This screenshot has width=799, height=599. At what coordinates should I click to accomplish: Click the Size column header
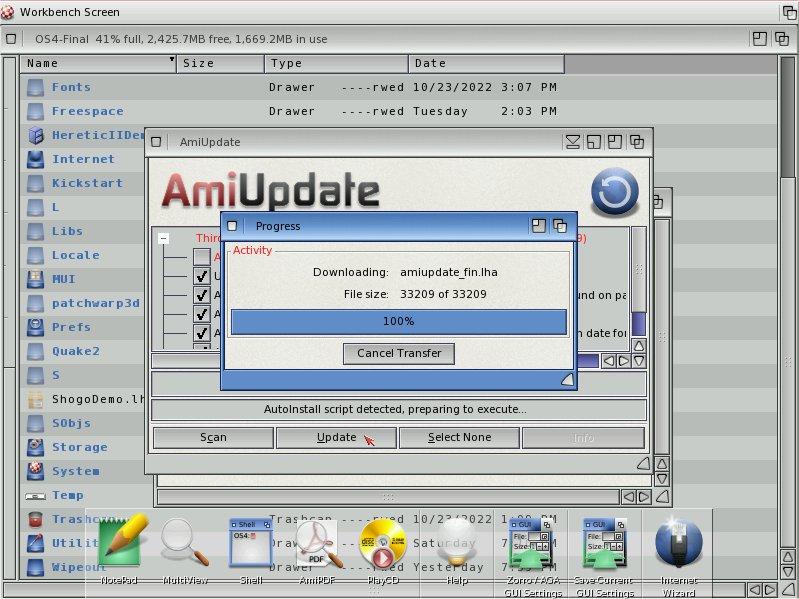pyautogui.click(x=220, y=64)
